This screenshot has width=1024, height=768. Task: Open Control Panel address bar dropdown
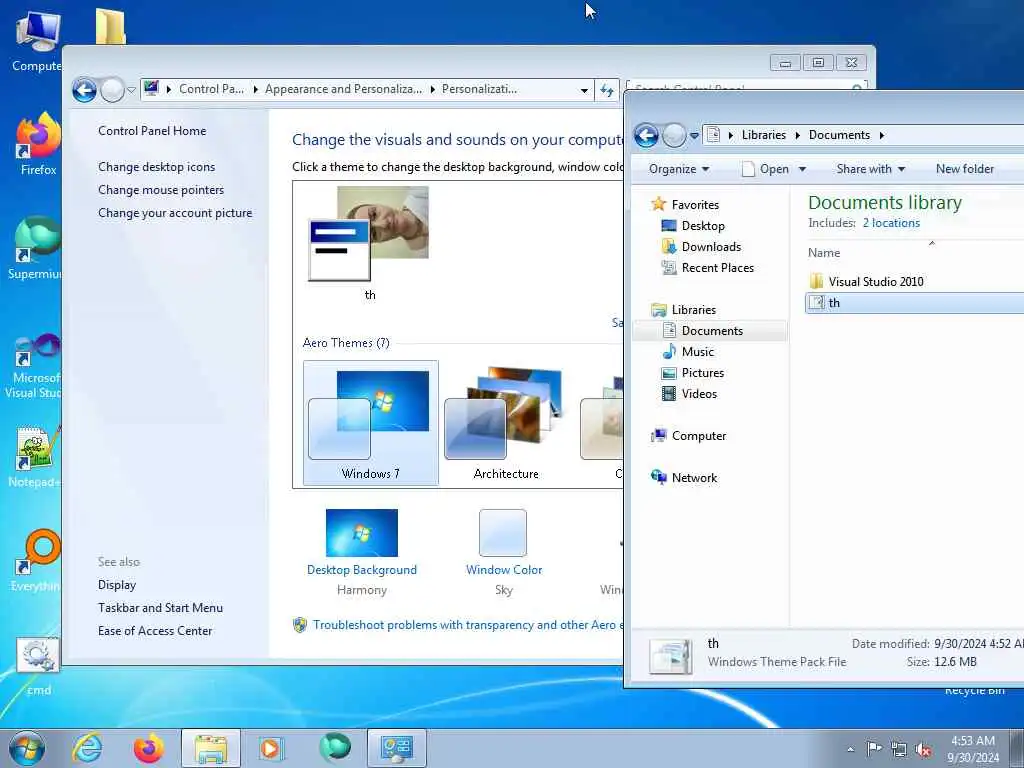click(x=584, y=90)
